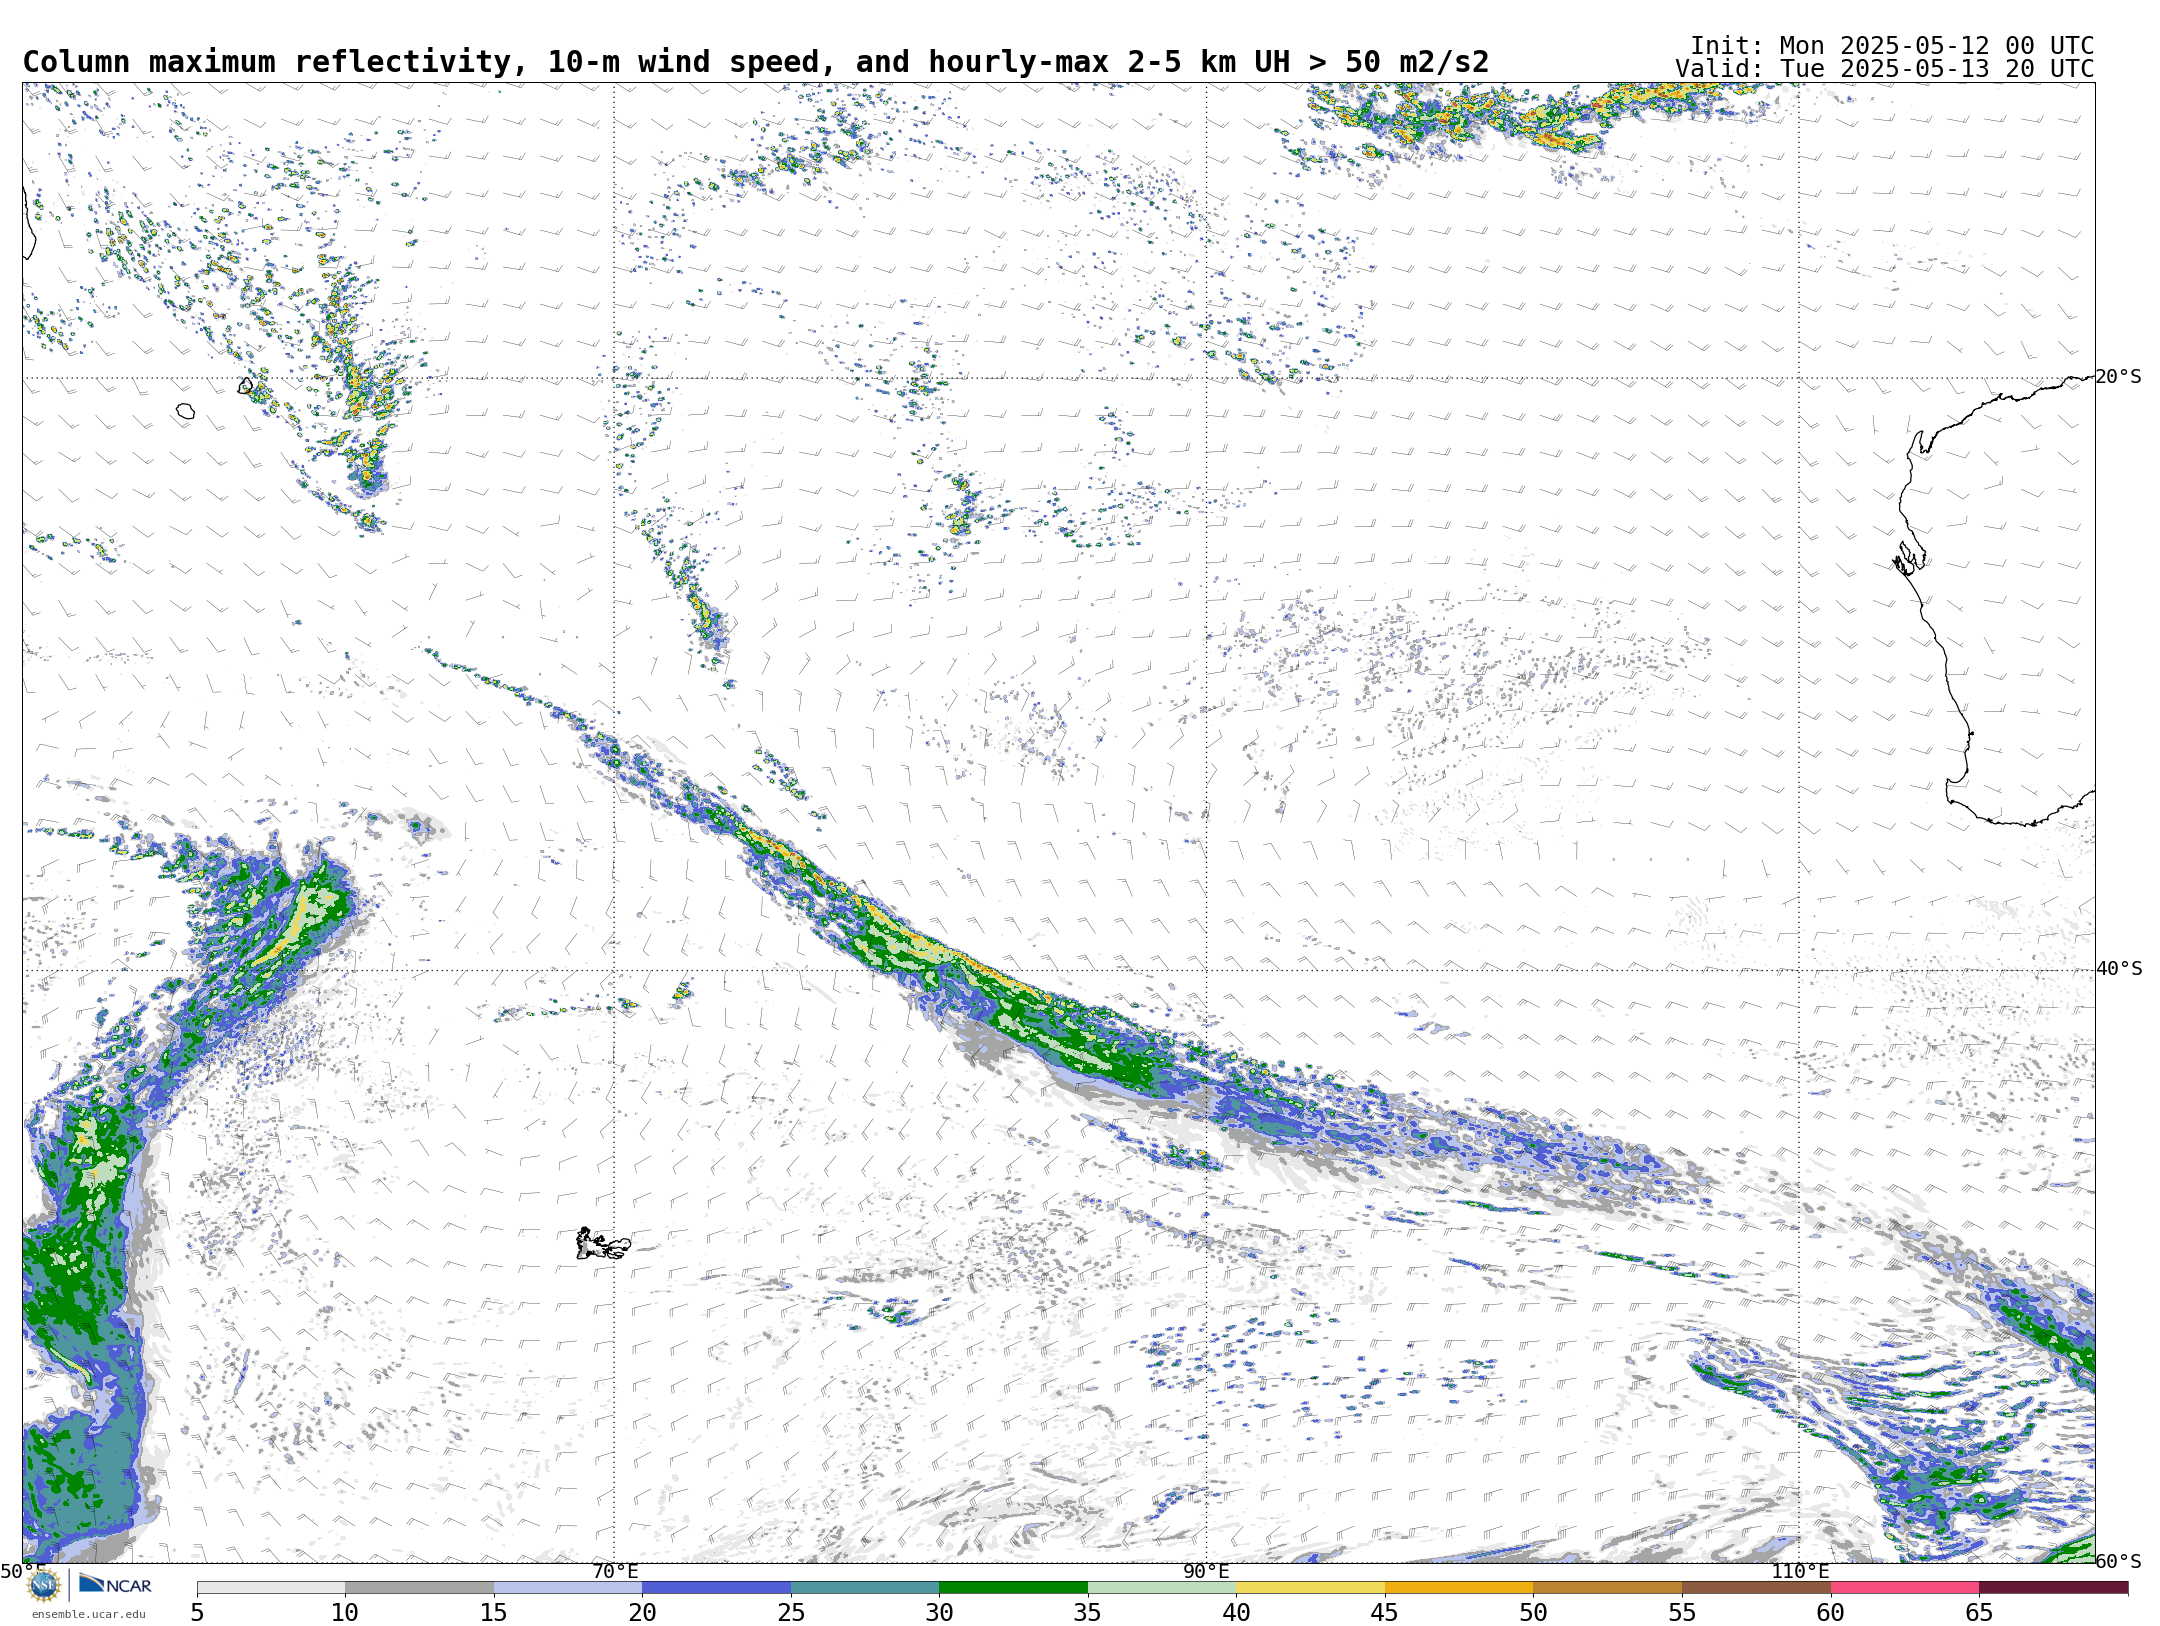The width and height of the screenshot is (2160, 1626).
Task: Click the pale blue 15 dBZ swatch
Action: click(x=568, y=1588)
